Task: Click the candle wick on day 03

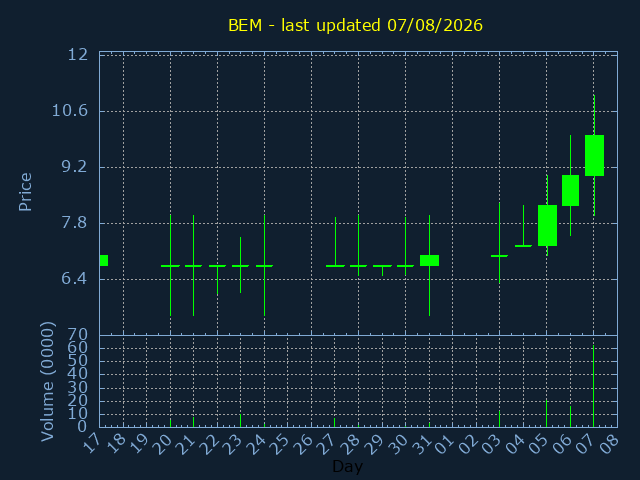Action: pyautogui.click(x=499, y=243)
